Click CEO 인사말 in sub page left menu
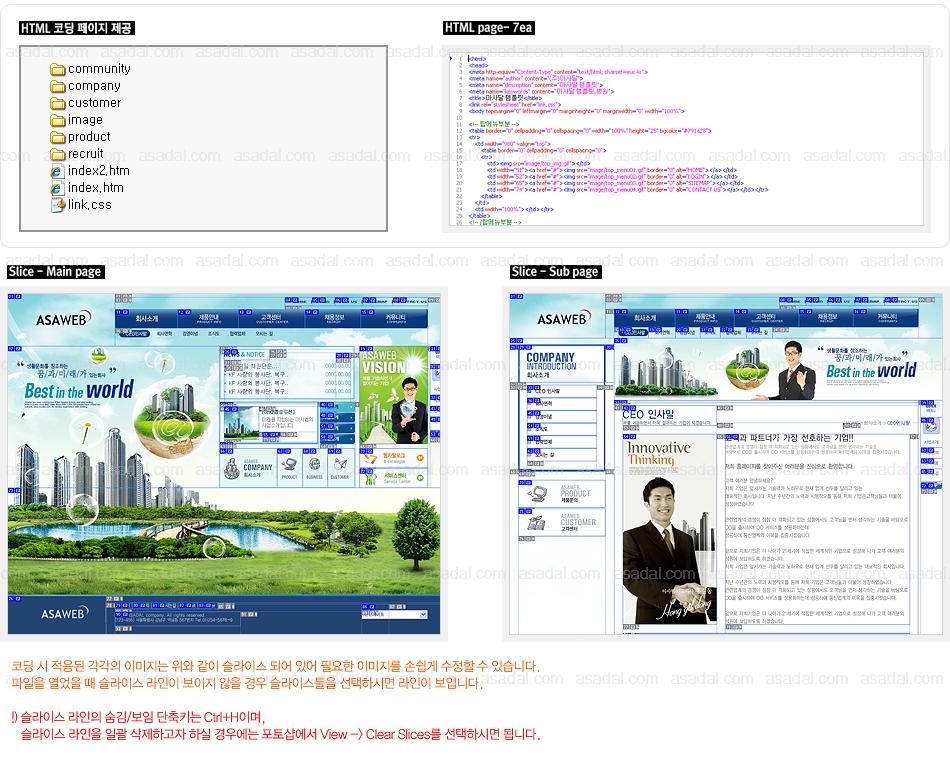Viewport: 950px width, 760px height. 548,390
